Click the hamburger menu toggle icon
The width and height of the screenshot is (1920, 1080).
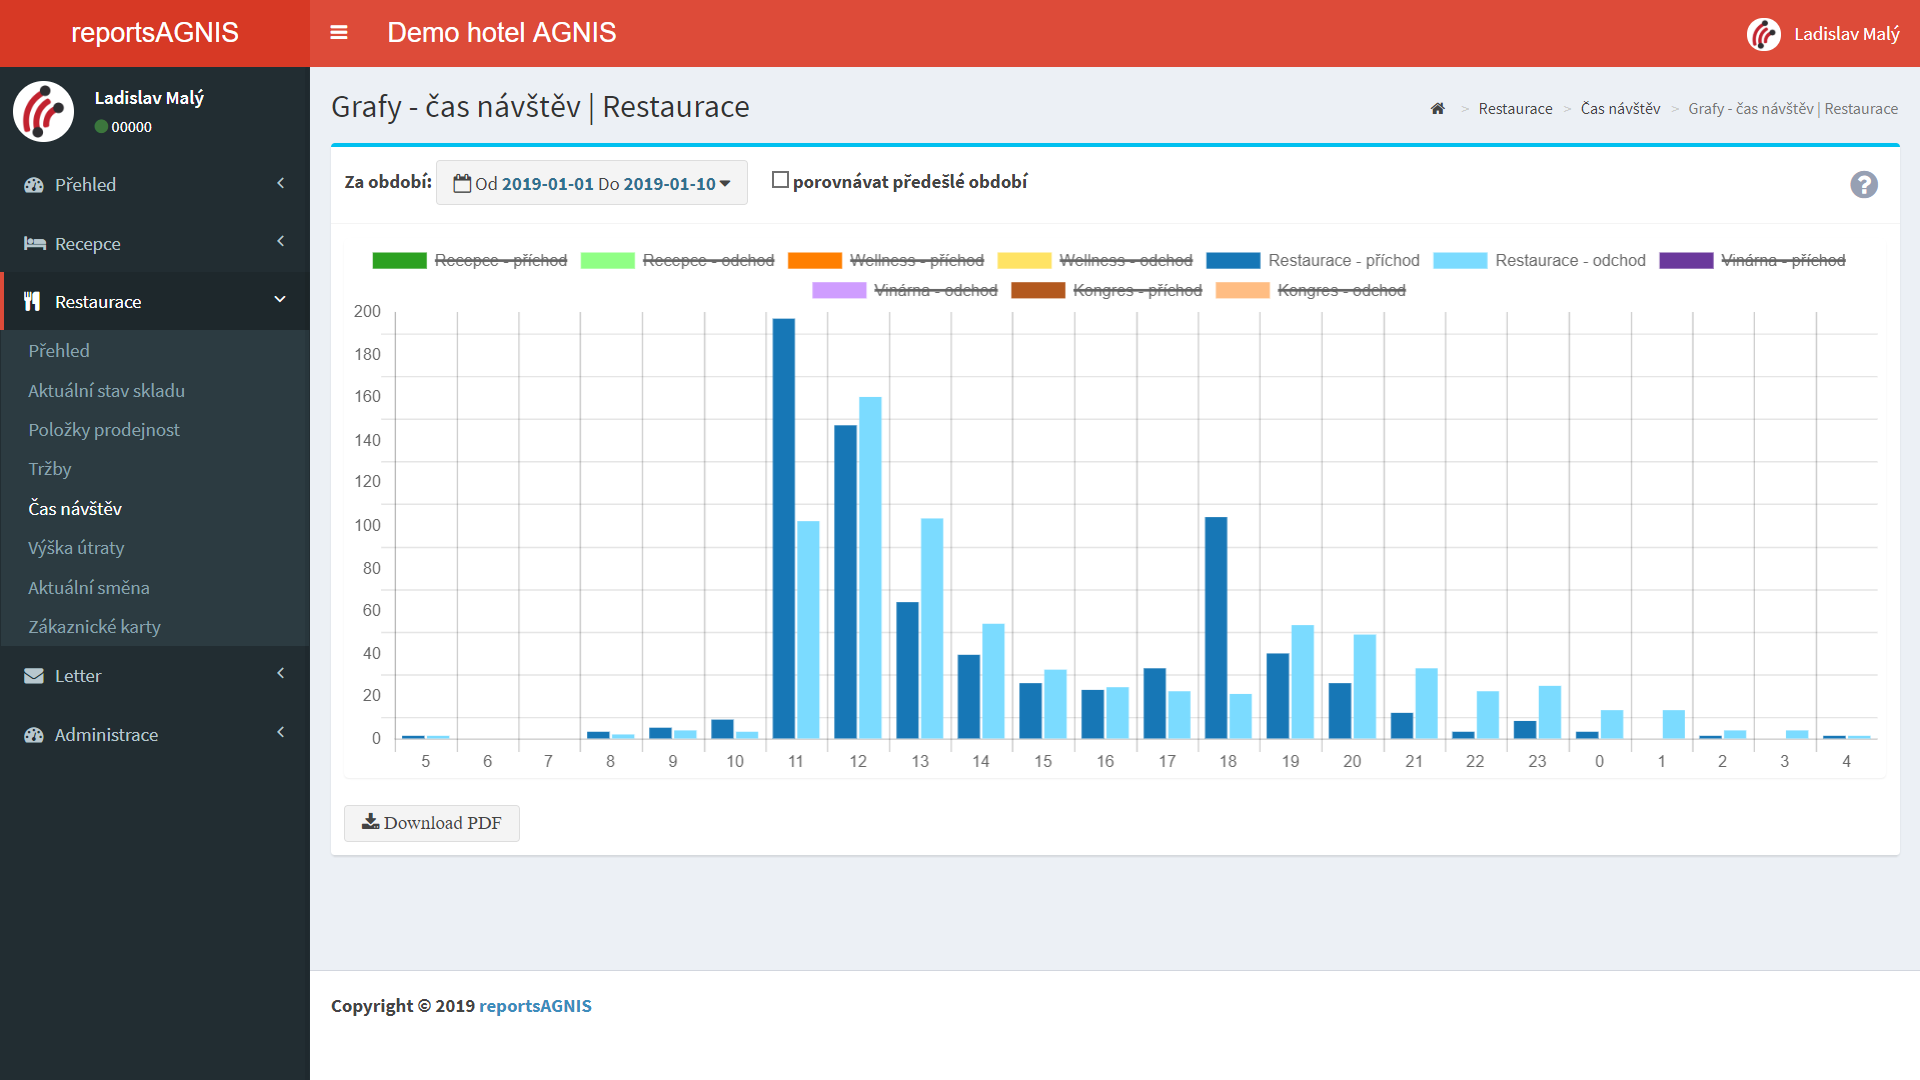(x=339, y=33)
